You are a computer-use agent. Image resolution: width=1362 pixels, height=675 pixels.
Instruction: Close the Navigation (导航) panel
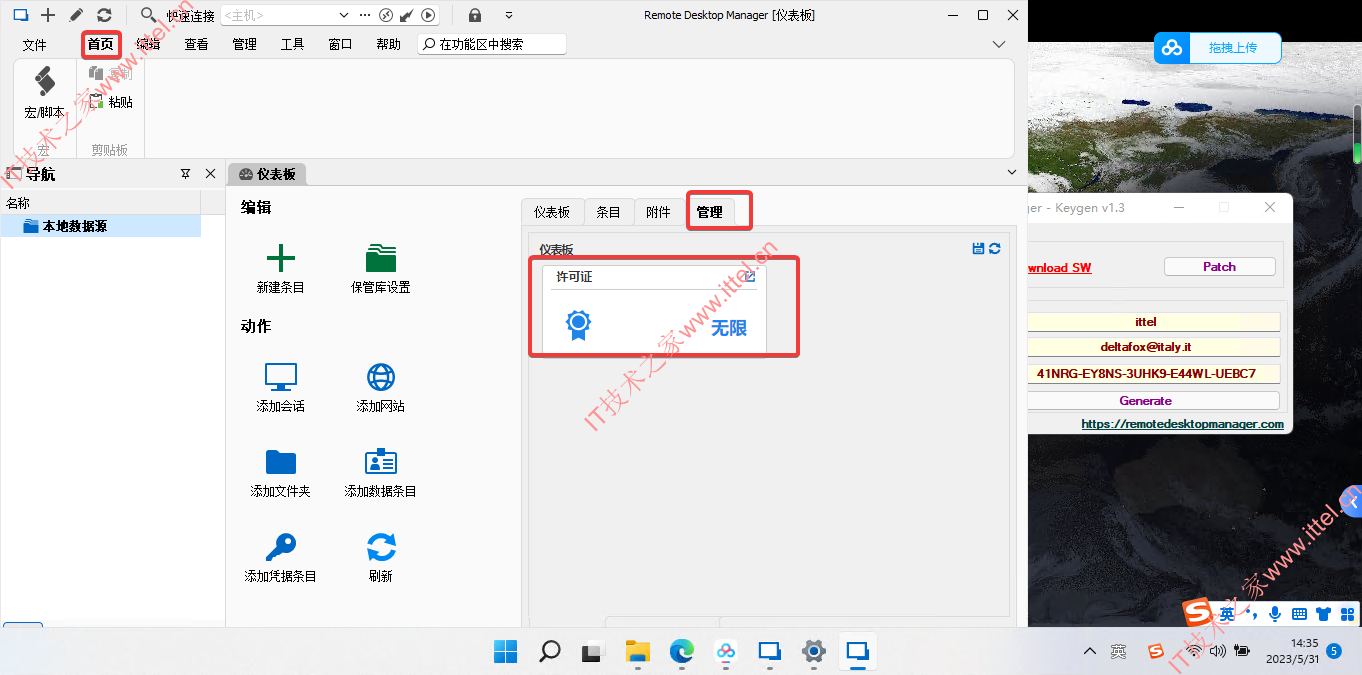tap(210, 174)
